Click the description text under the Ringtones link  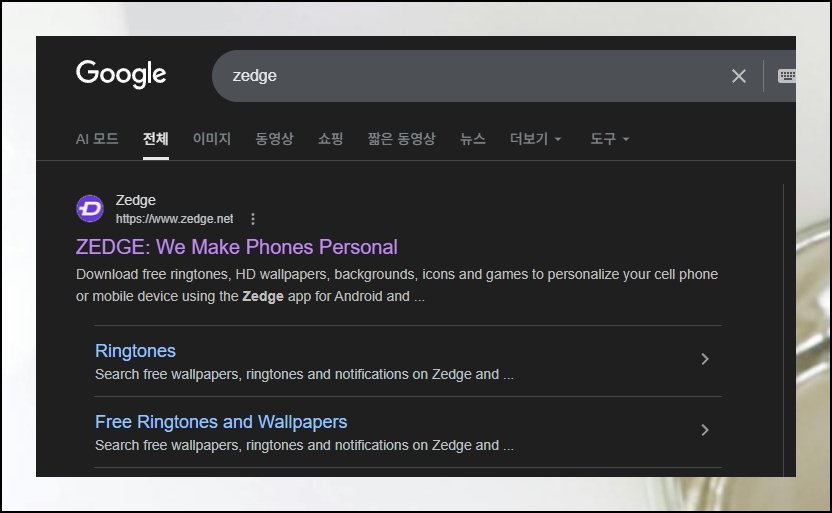pos(304,375)
